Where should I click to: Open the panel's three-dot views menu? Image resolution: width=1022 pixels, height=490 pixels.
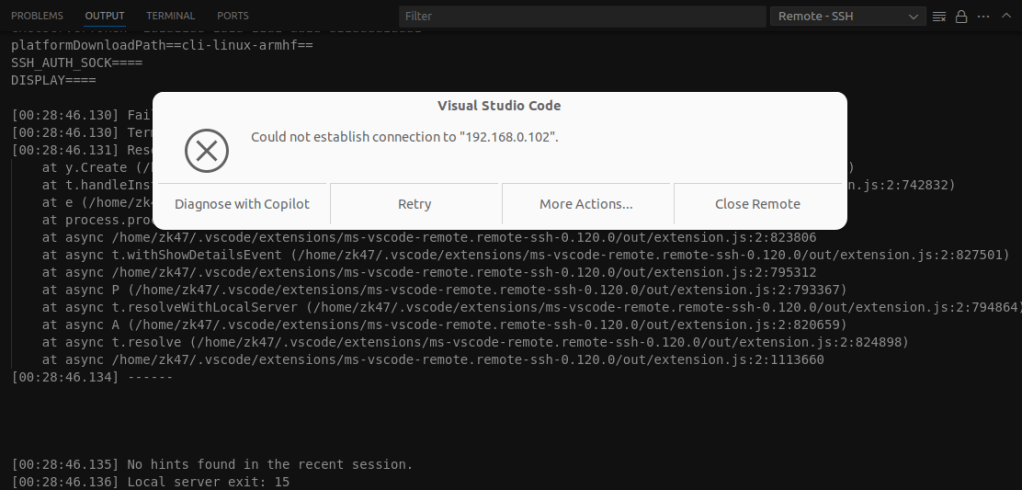coord(983,16)
